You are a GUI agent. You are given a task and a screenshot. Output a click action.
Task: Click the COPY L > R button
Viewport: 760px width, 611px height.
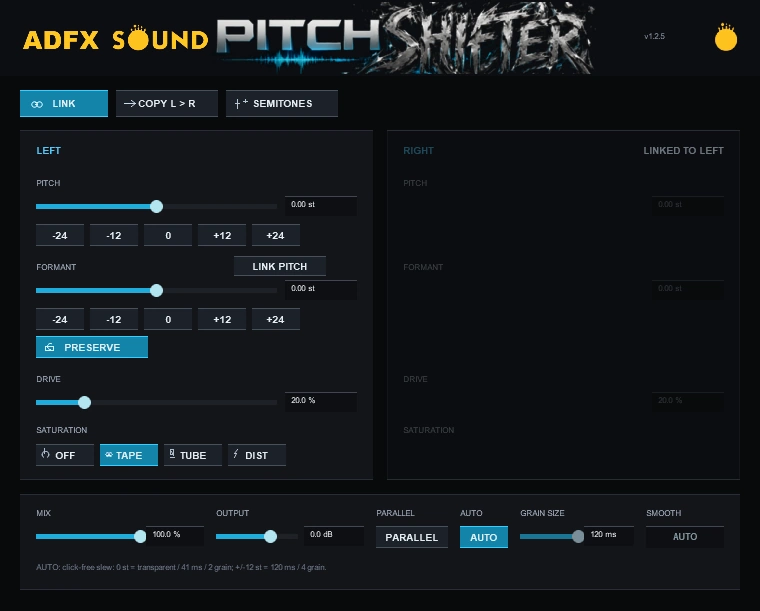(x=167, y=104)
